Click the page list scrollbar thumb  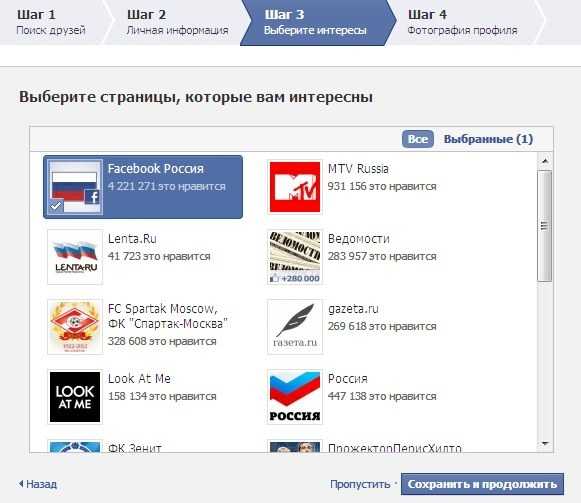(x=544, y=226)
